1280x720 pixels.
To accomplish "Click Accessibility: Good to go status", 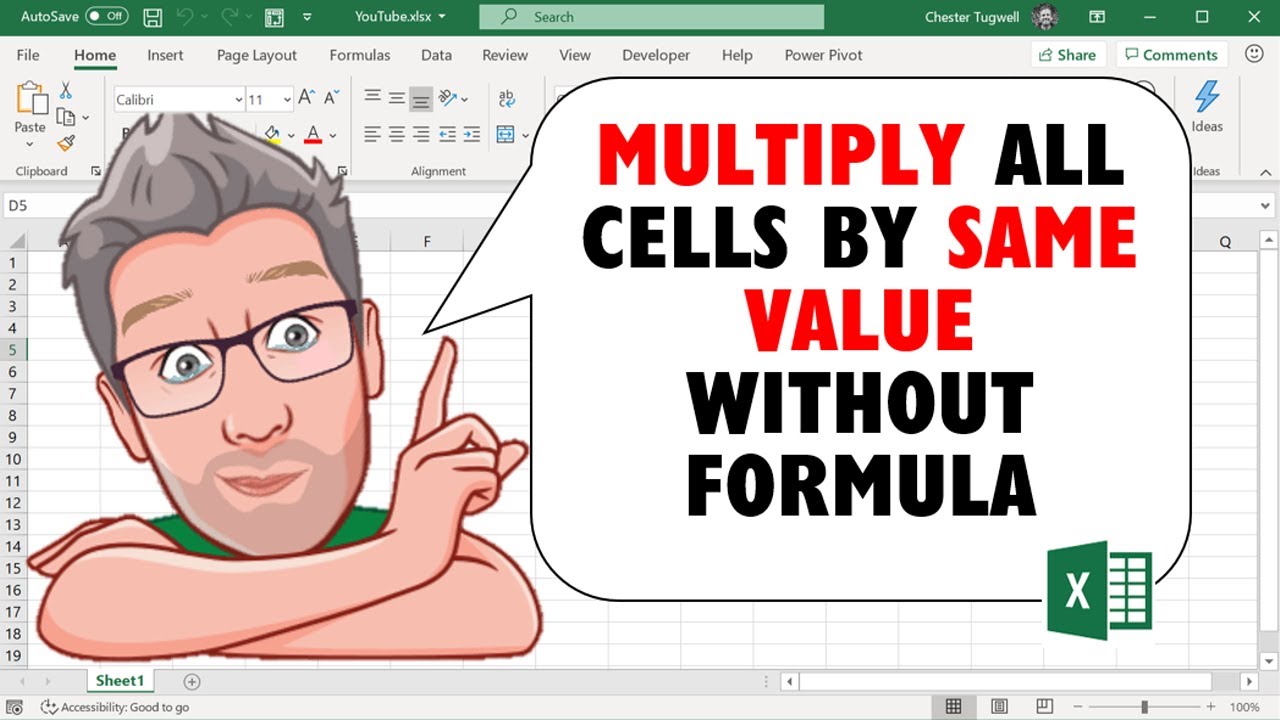I will click(x=115, y=707).
